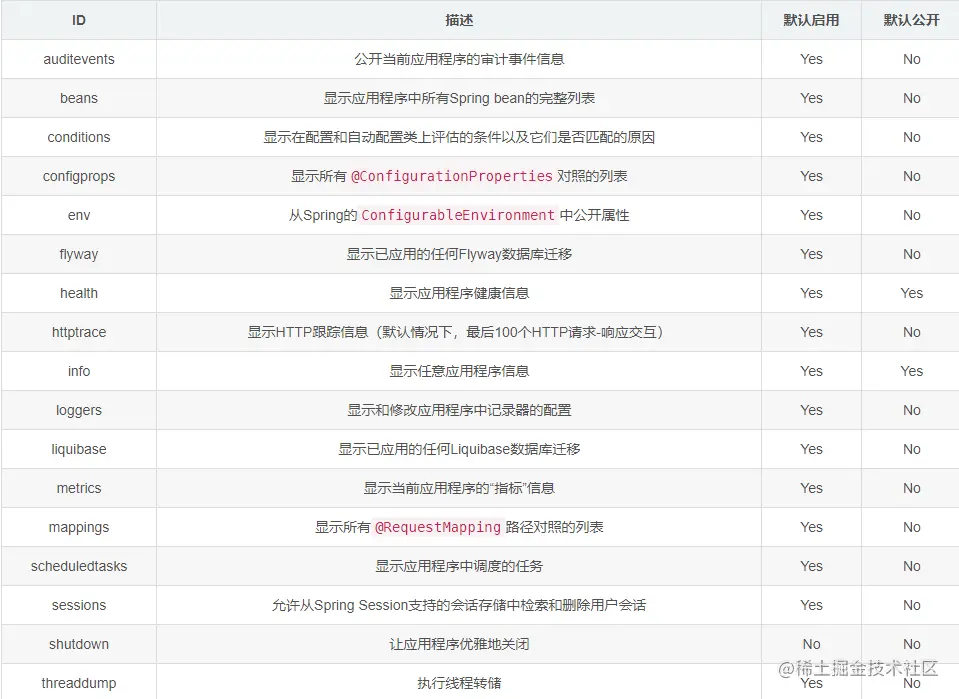Viewport: 959px width, 699px height.
Task: Click the flyway row's 默认启用 Yes
Action: click(x=811, y=254)
